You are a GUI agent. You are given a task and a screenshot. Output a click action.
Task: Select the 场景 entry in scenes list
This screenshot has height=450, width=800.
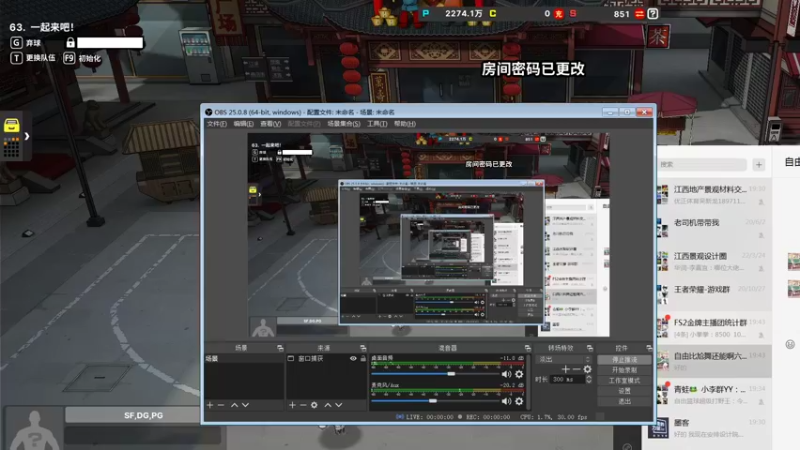click(x=244, y=359)
